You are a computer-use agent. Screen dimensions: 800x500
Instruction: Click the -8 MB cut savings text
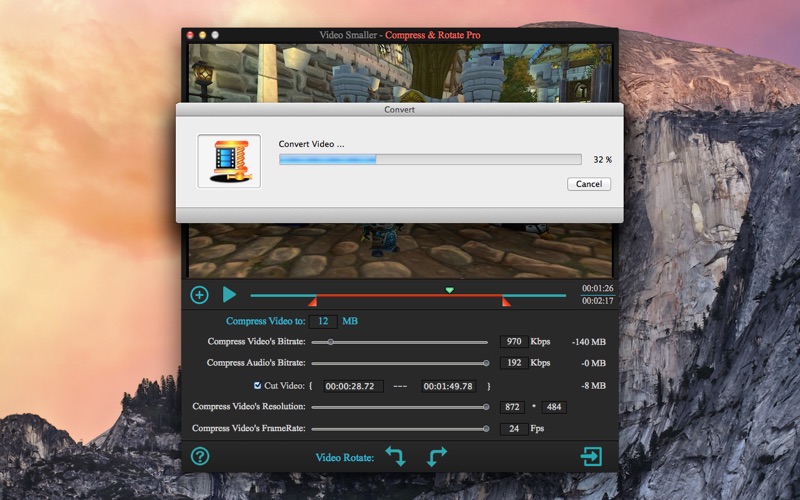tap(593, 386)
